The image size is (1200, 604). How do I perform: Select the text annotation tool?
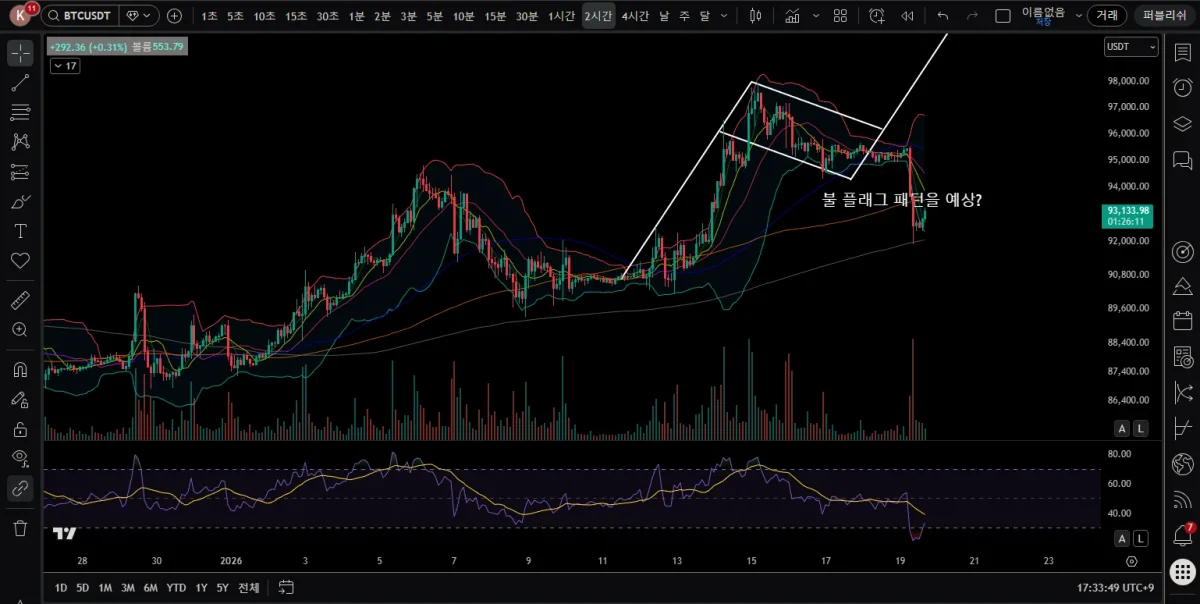pyautogui.click(x=20, y=231)
